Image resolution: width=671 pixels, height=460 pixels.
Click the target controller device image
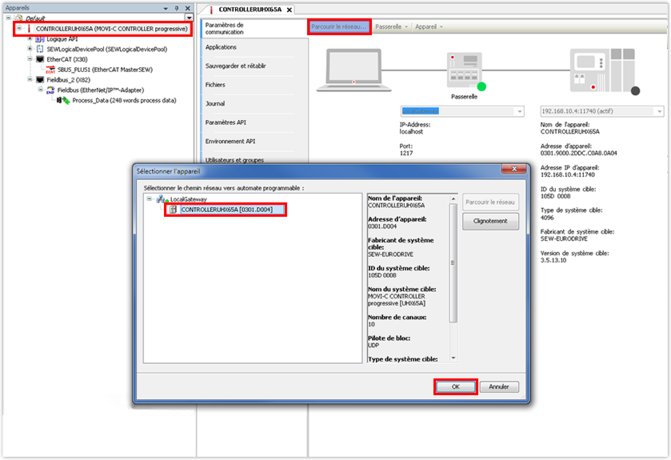tap(598, 72)
